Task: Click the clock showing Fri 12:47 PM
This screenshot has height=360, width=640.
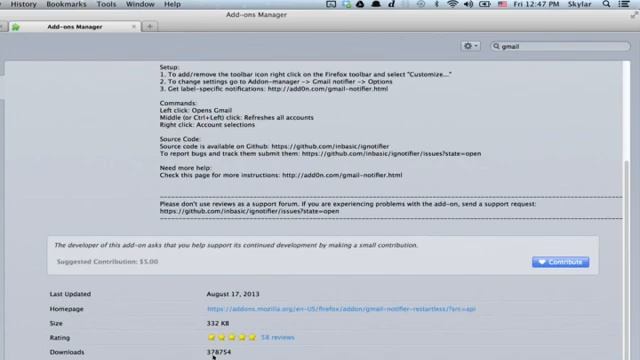Action: point(536,4)
